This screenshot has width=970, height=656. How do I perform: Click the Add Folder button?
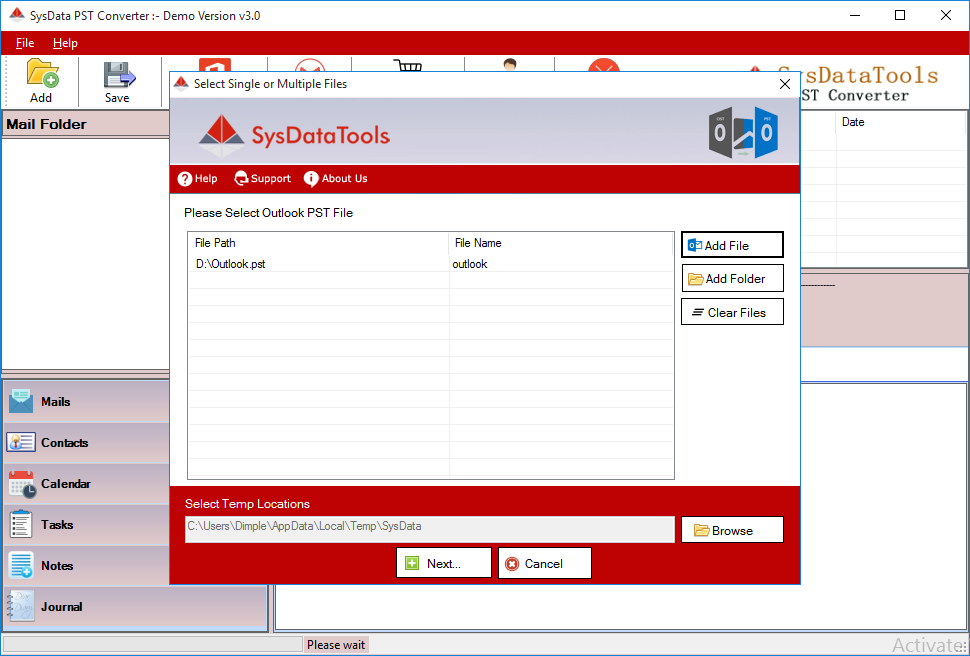click(732, 278)
